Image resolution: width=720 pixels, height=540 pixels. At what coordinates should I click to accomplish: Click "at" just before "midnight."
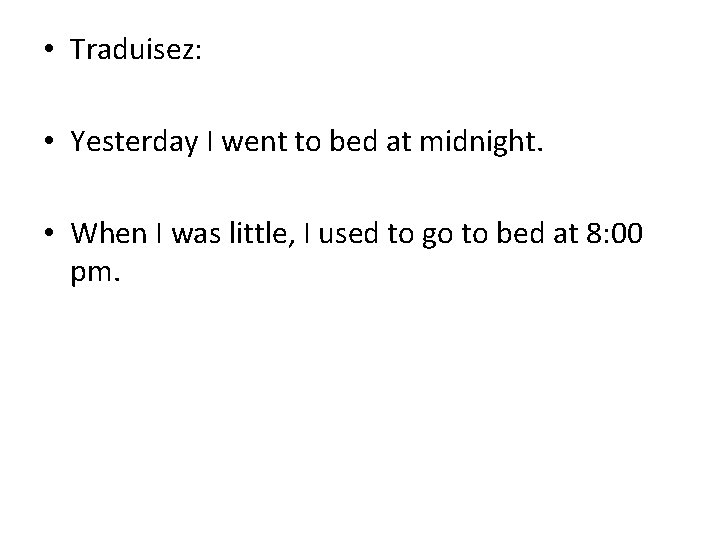(x=398, y=142)
